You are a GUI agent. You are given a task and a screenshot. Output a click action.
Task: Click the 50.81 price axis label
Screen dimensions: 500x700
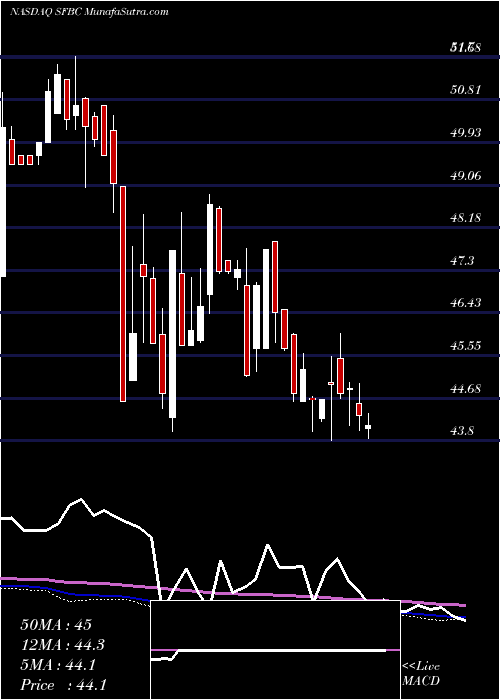[466, 90]
